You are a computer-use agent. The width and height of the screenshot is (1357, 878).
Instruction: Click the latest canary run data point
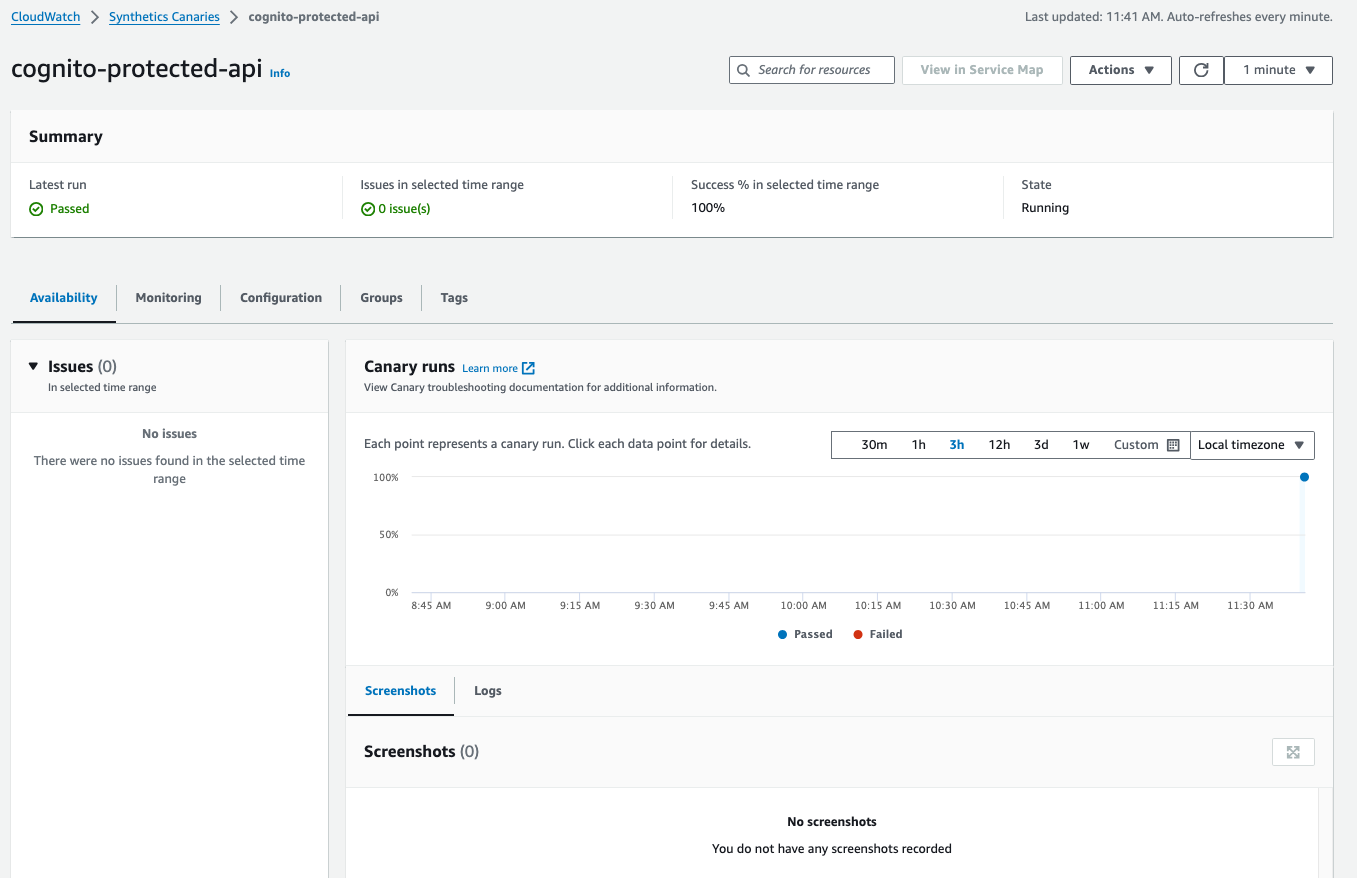(1304, 477)
